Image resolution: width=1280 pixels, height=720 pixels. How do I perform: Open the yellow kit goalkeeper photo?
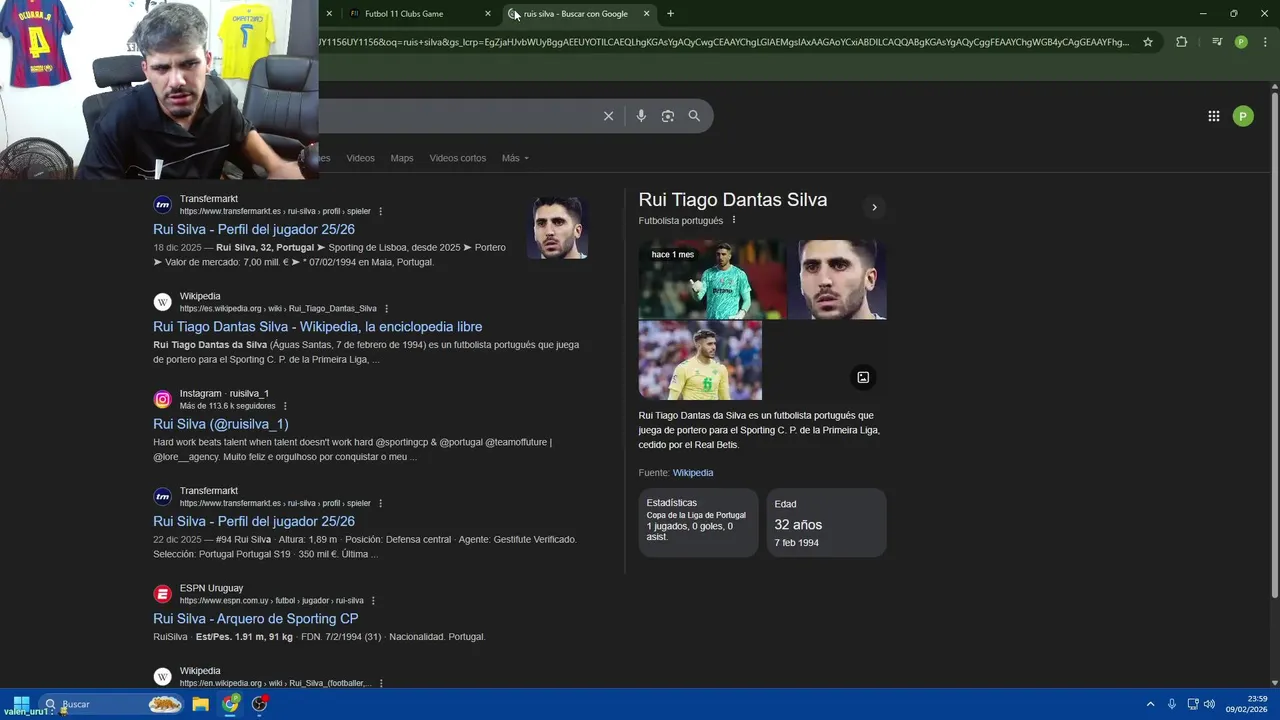pos(700,360)
